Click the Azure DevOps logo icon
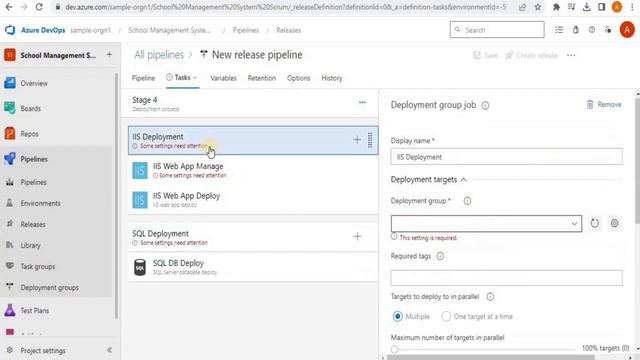This screenshot has width=640, height=360. click(10, 30)
